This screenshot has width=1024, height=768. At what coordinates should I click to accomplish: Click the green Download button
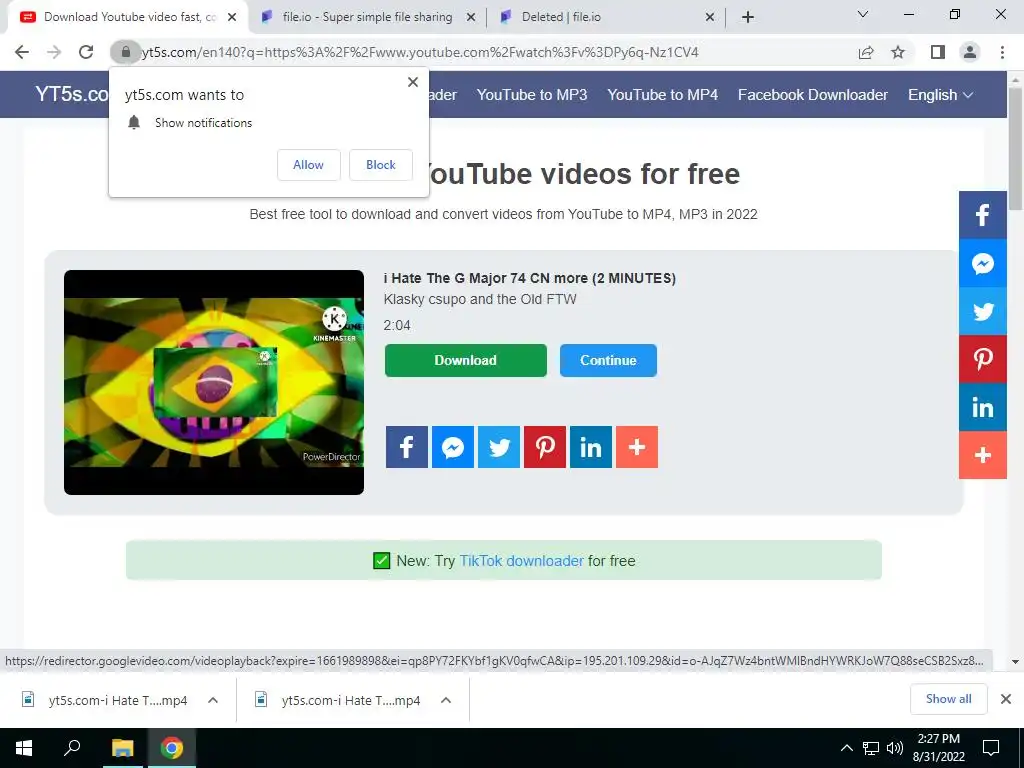466,360
